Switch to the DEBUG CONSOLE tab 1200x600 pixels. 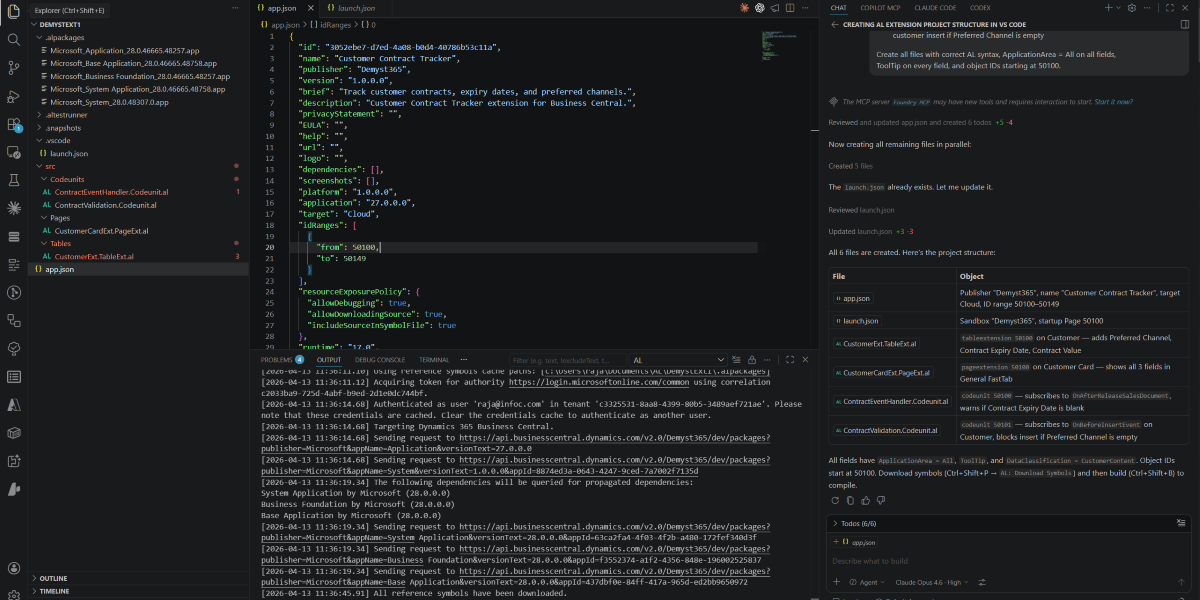click(x=380, y=360)
